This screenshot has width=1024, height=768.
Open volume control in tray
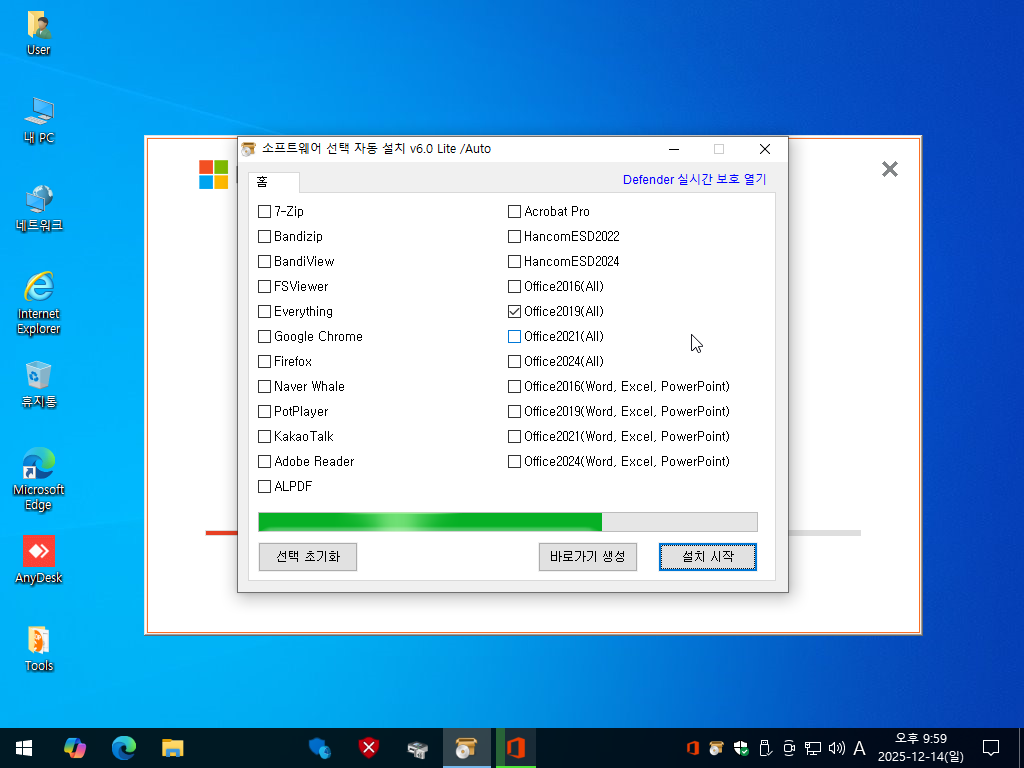(x=836, y=748)
